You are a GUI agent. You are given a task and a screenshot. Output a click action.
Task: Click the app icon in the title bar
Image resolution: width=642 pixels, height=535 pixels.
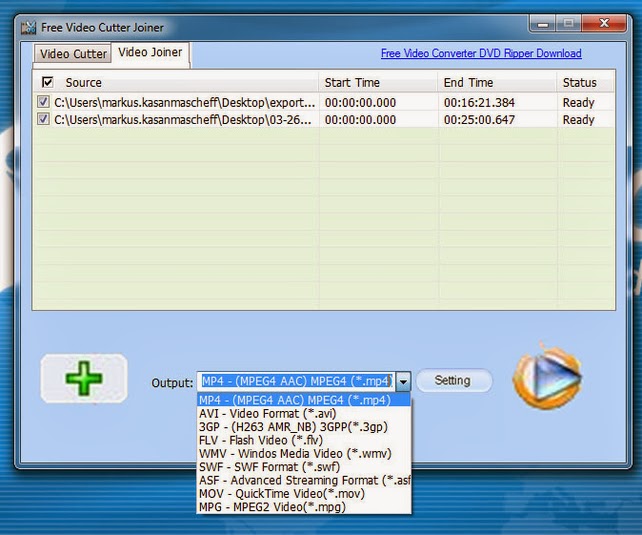(29, 28)
